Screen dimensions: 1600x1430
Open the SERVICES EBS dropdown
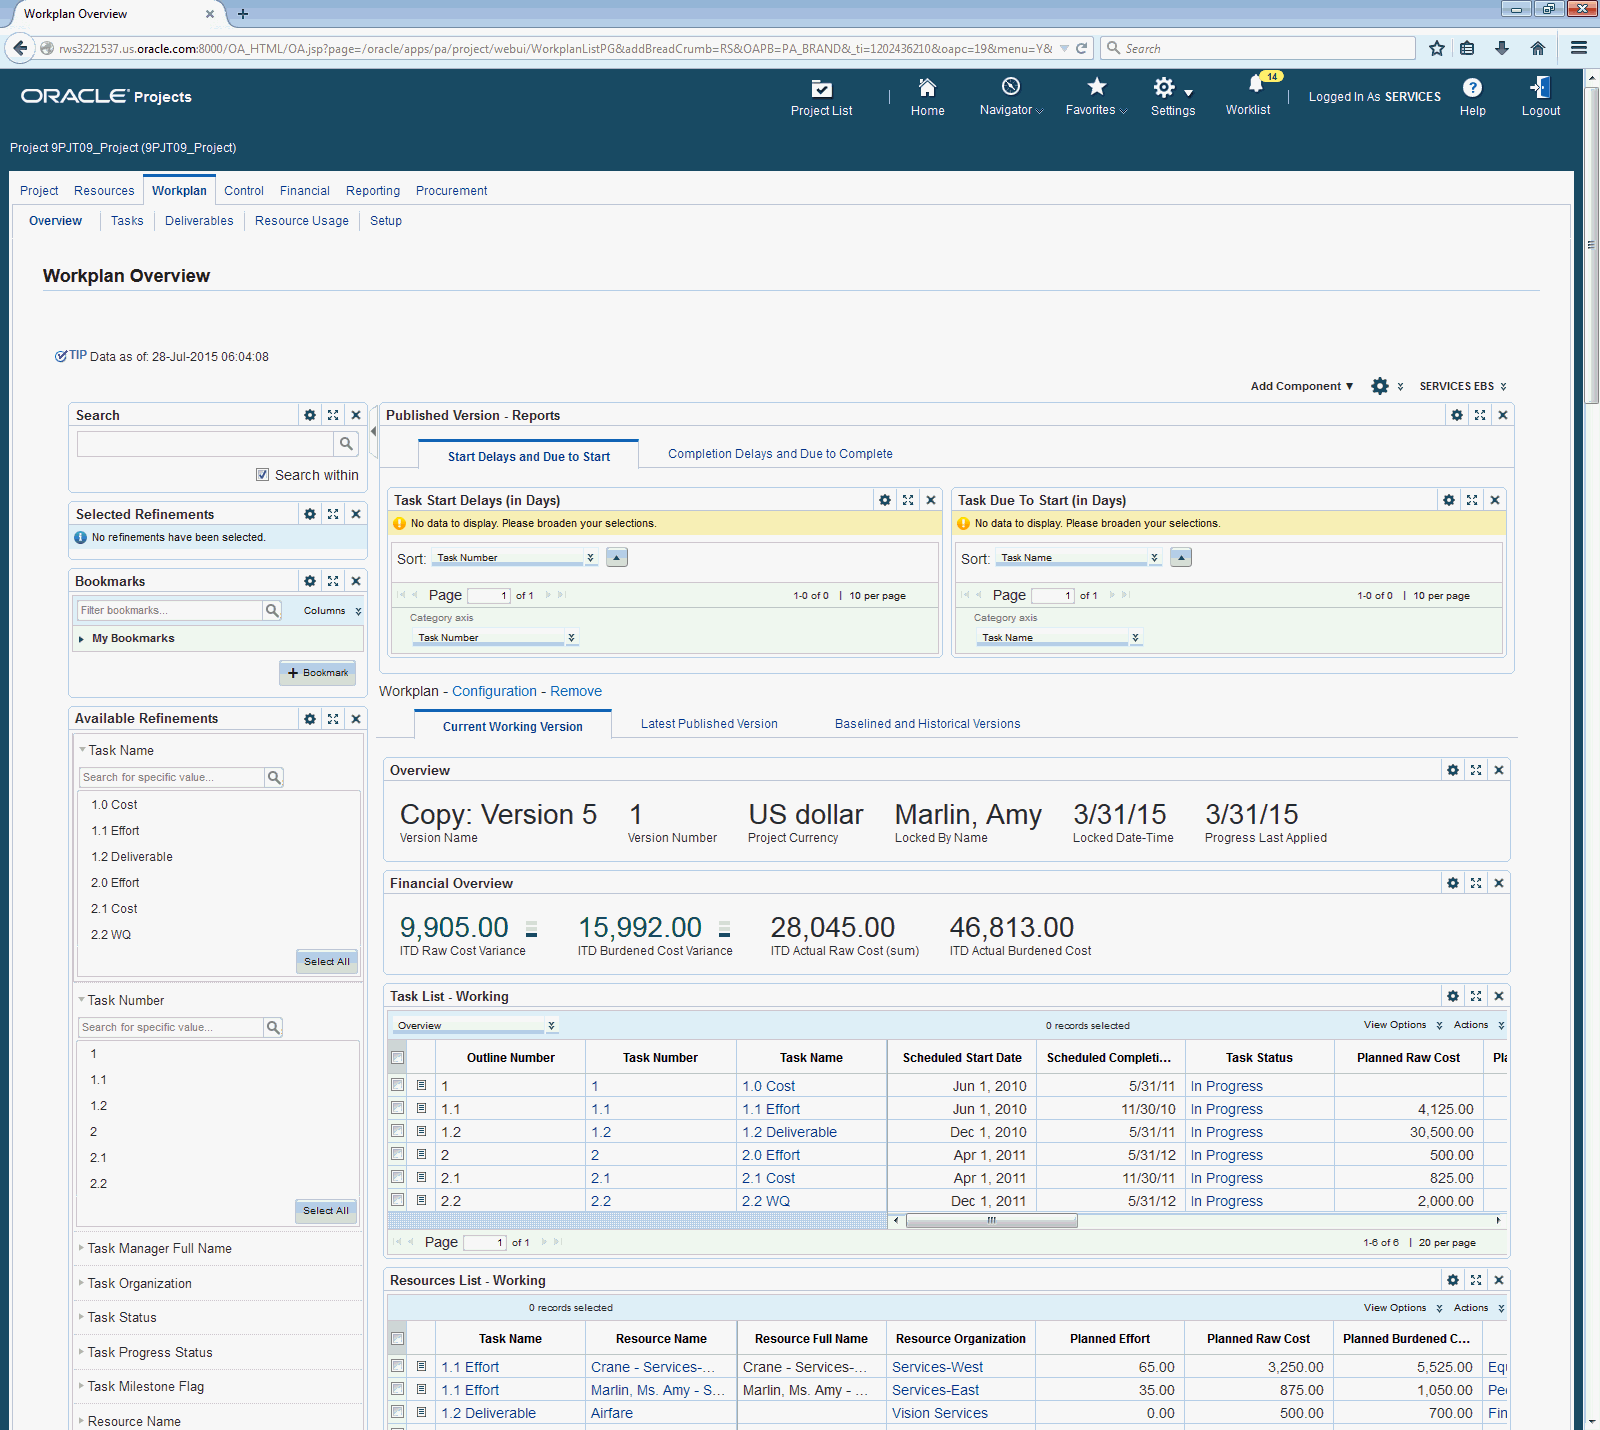pos(1463,386)
